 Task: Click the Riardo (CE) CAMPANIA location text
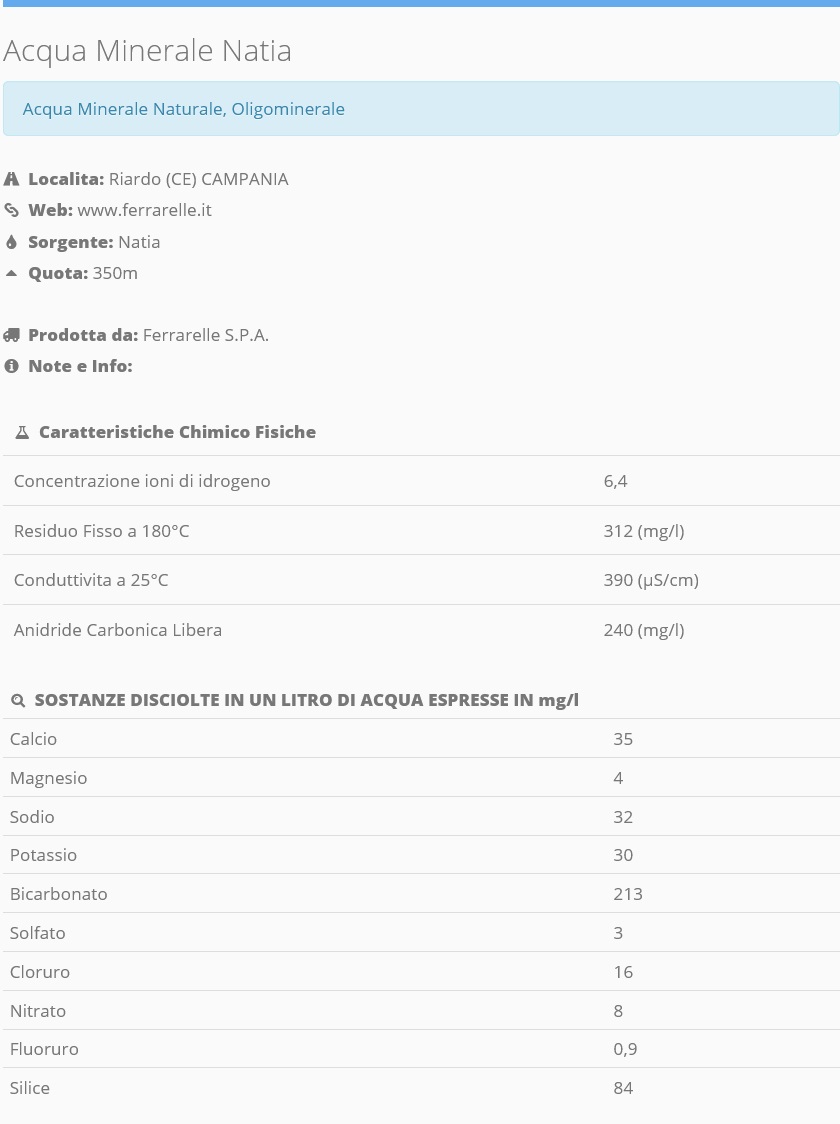click(199, 179)
